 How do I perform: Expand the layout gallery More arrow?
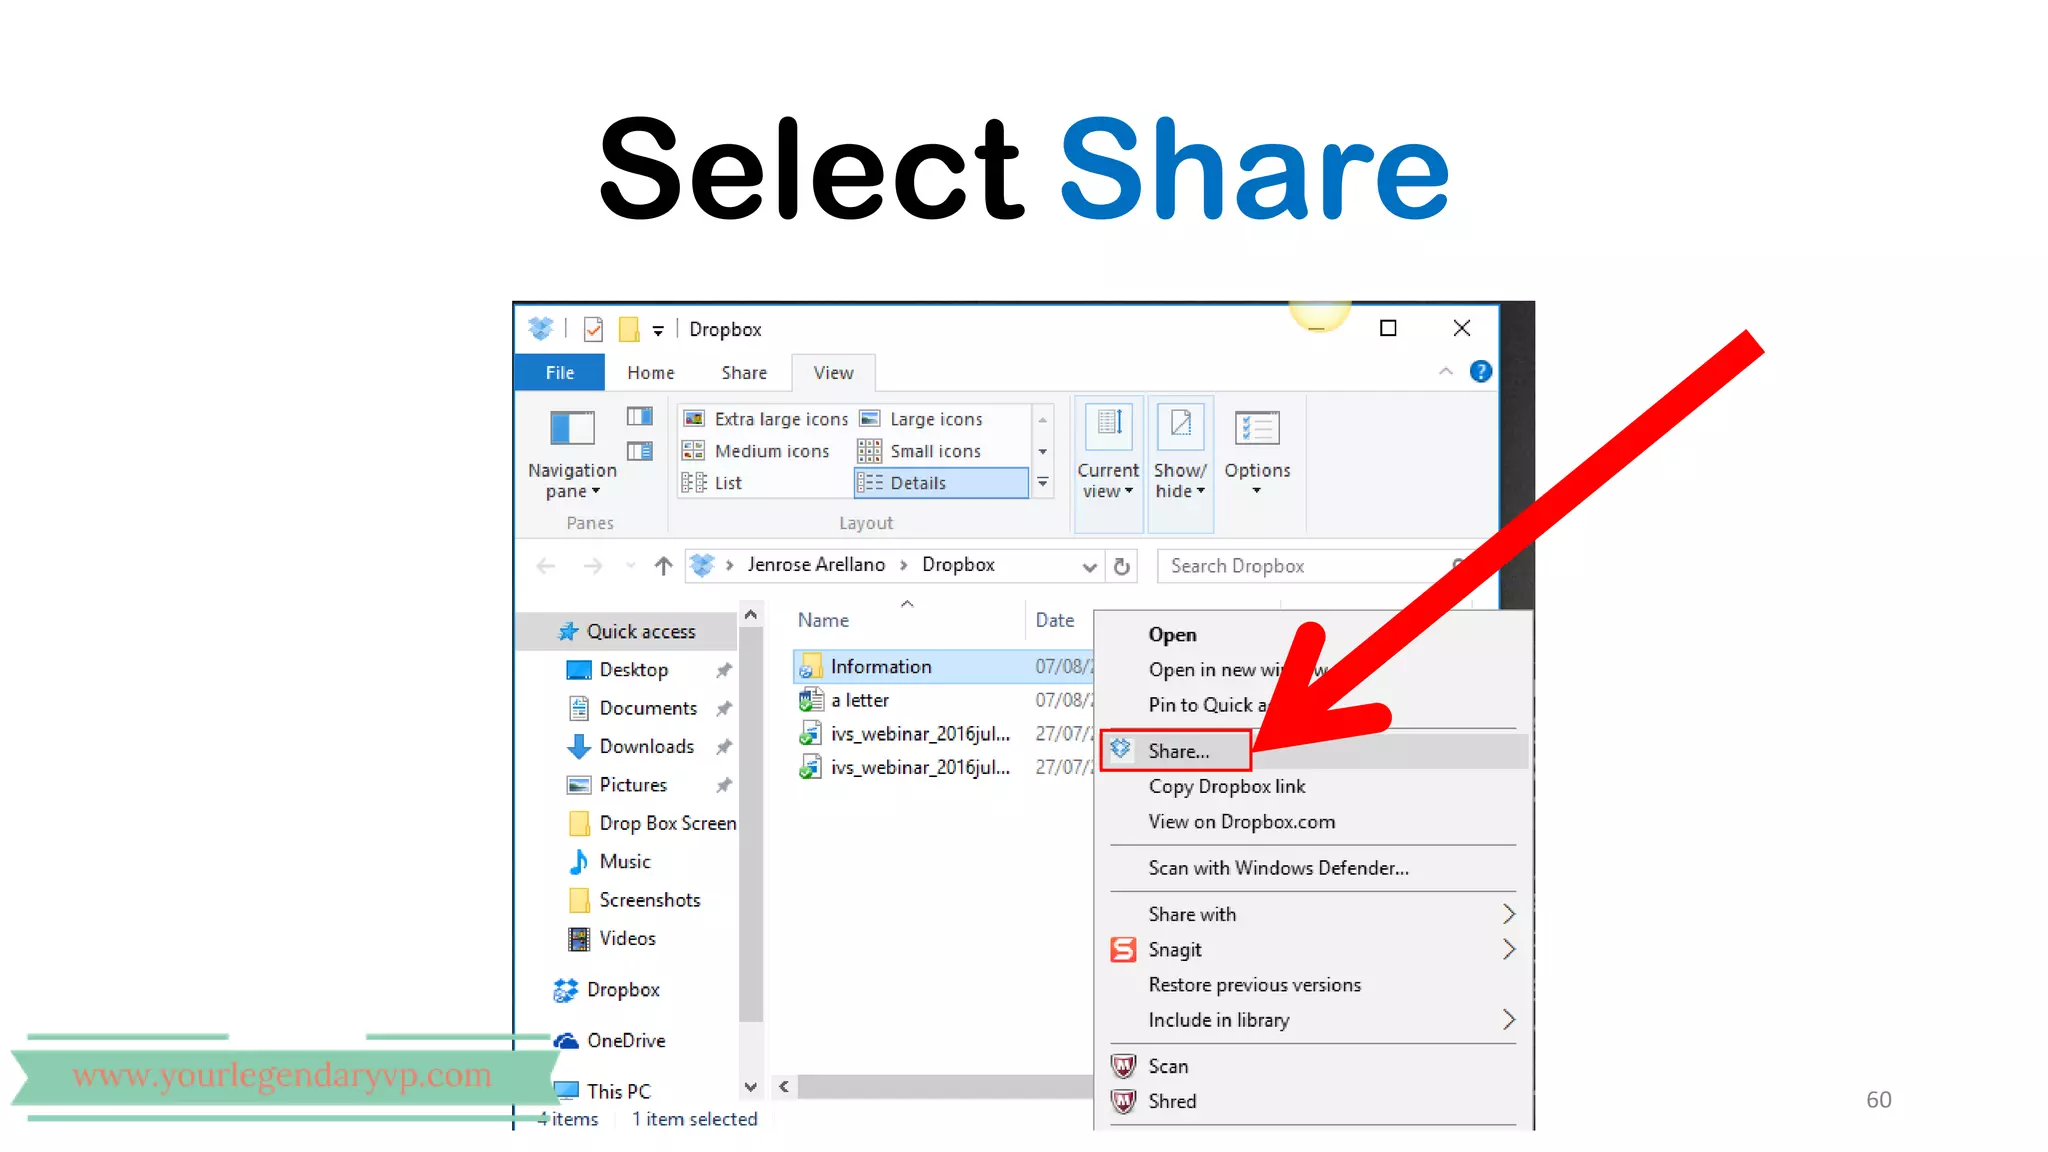(x=1042, y=482)
